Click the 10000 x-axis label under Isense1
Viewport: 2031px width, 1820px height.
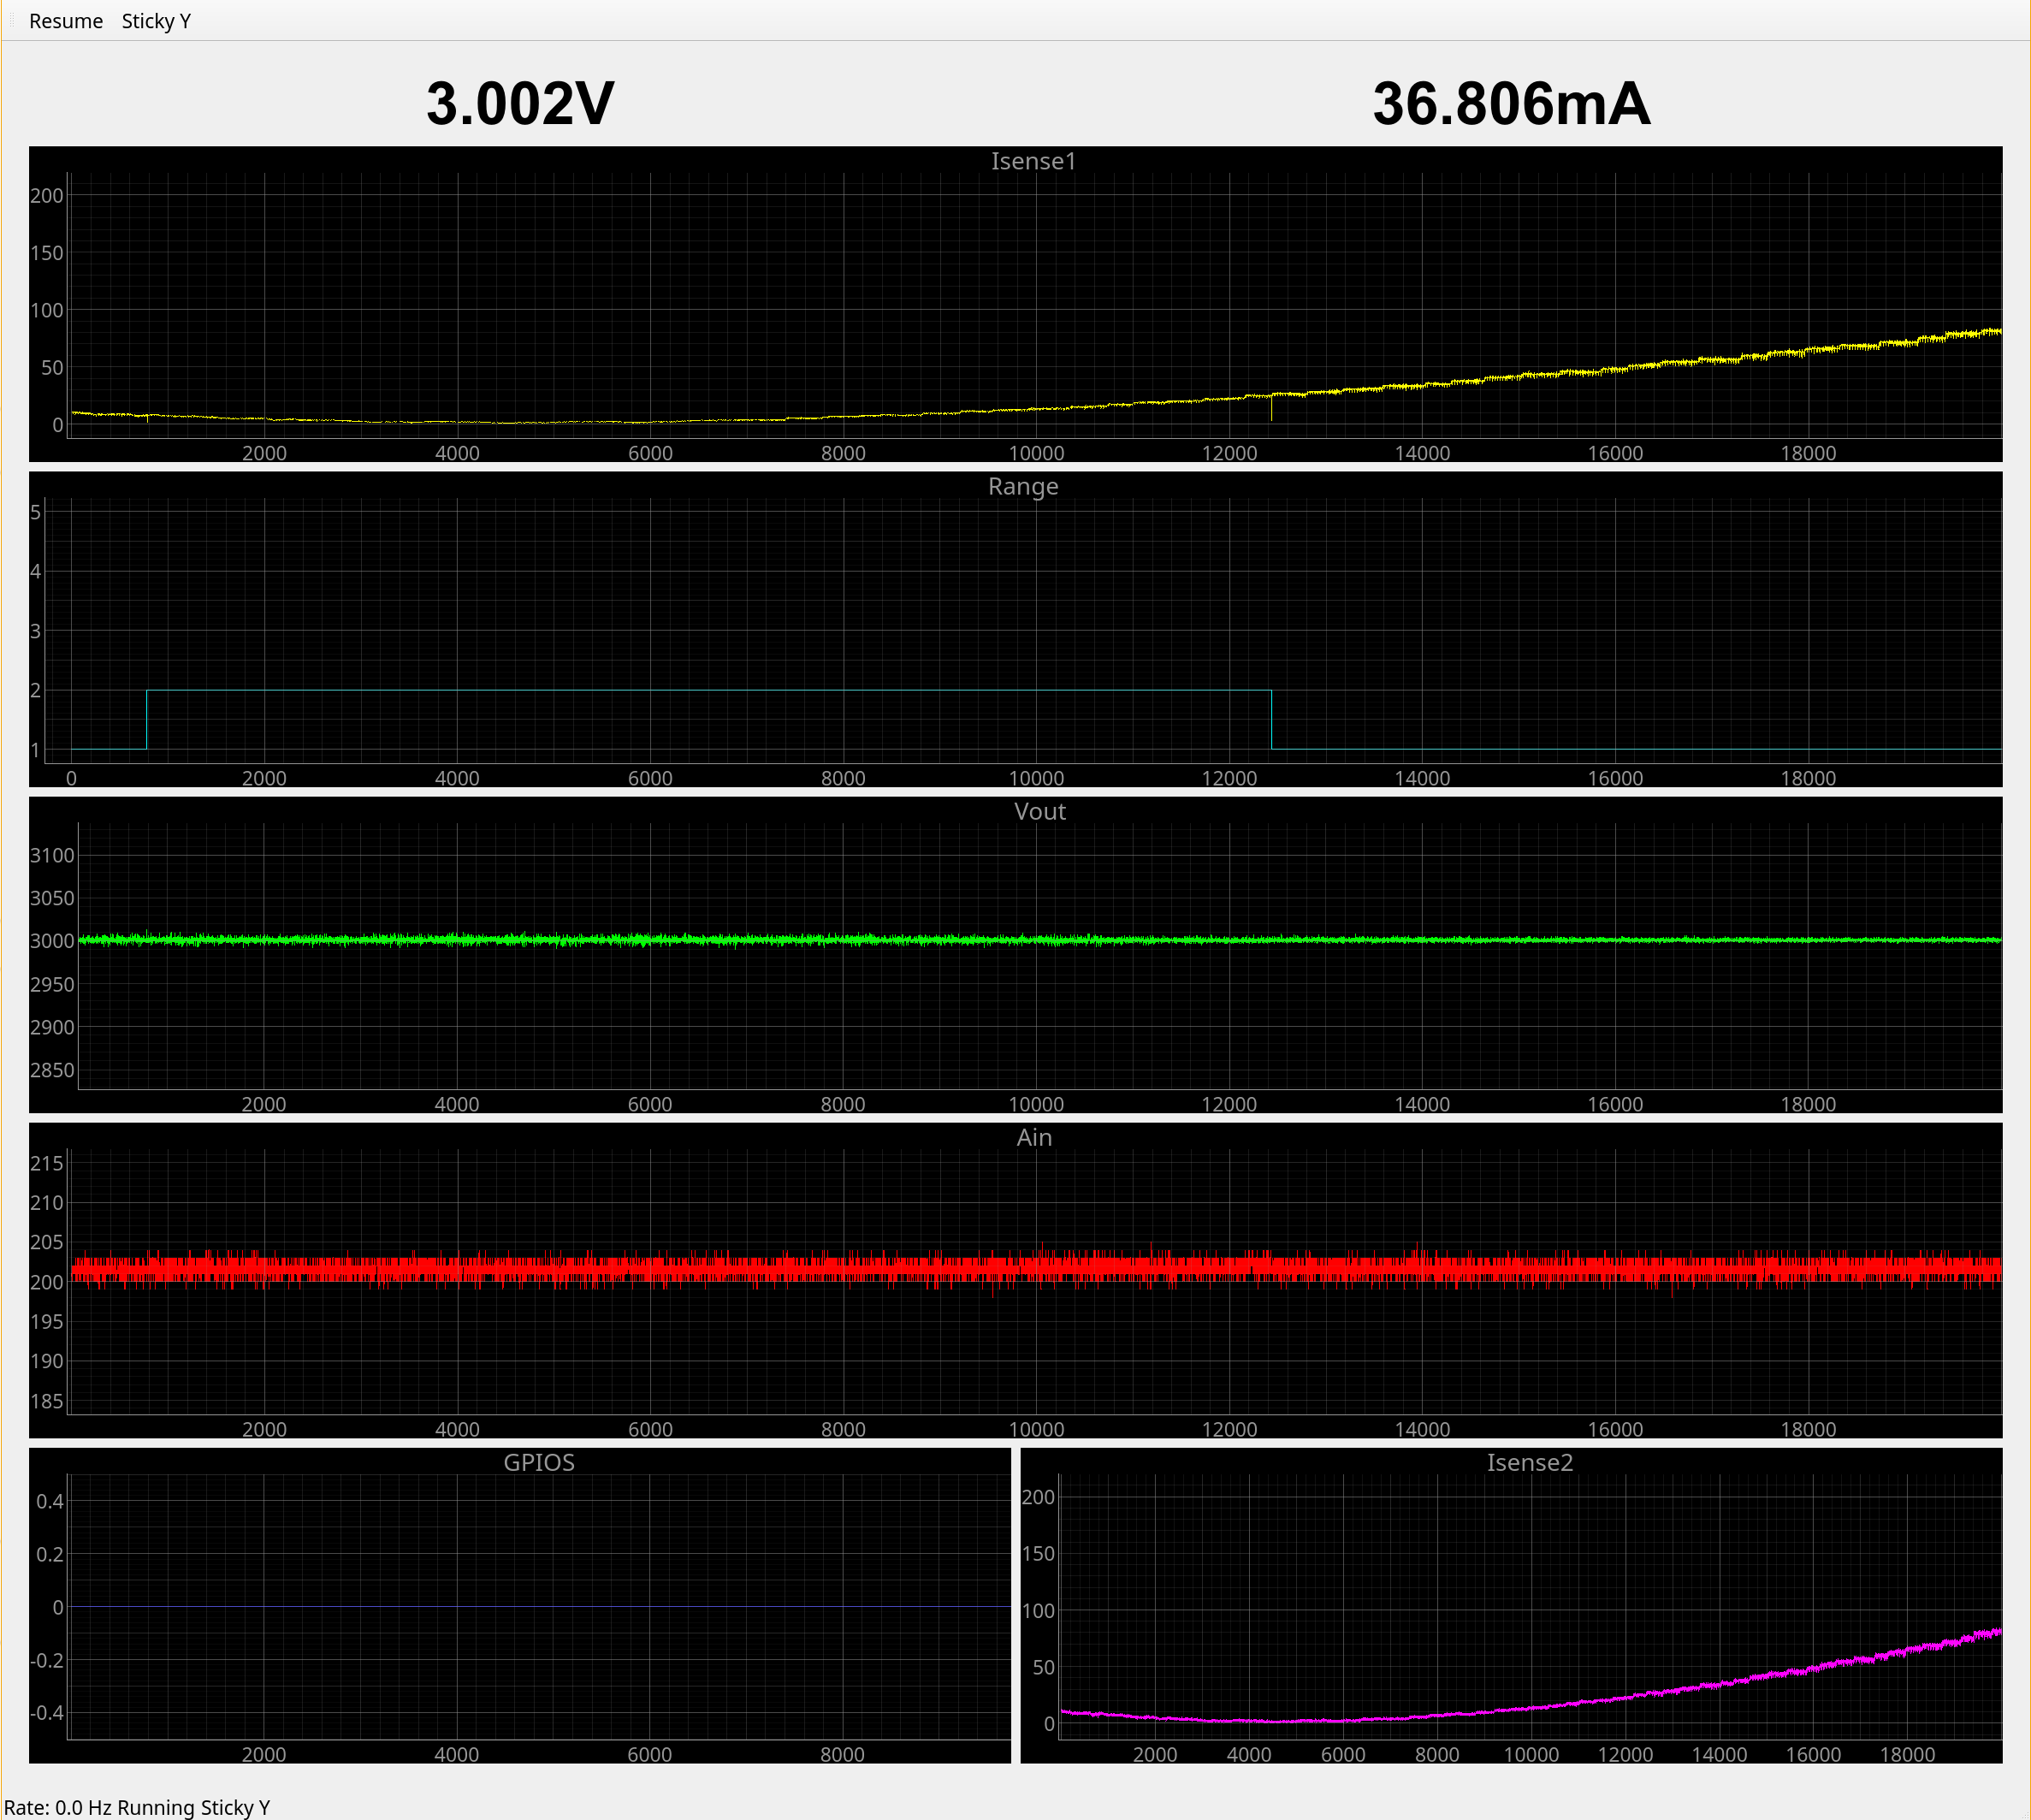tap(1036, 453)
